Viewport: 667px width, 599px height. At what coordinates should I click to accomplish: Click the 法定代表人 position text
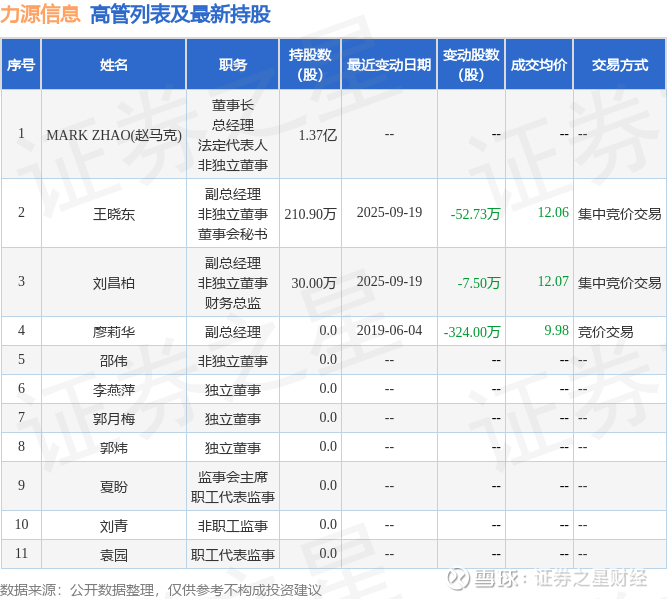(233, 145)
